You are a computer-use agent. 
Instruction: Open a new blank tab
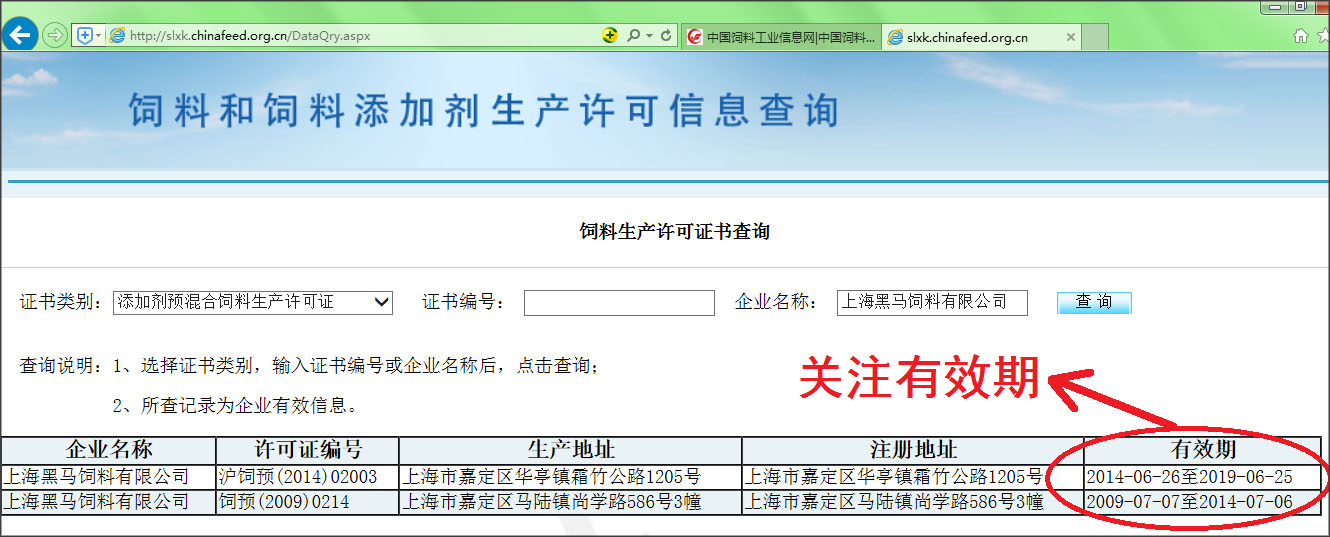[x=1096, y=37]
